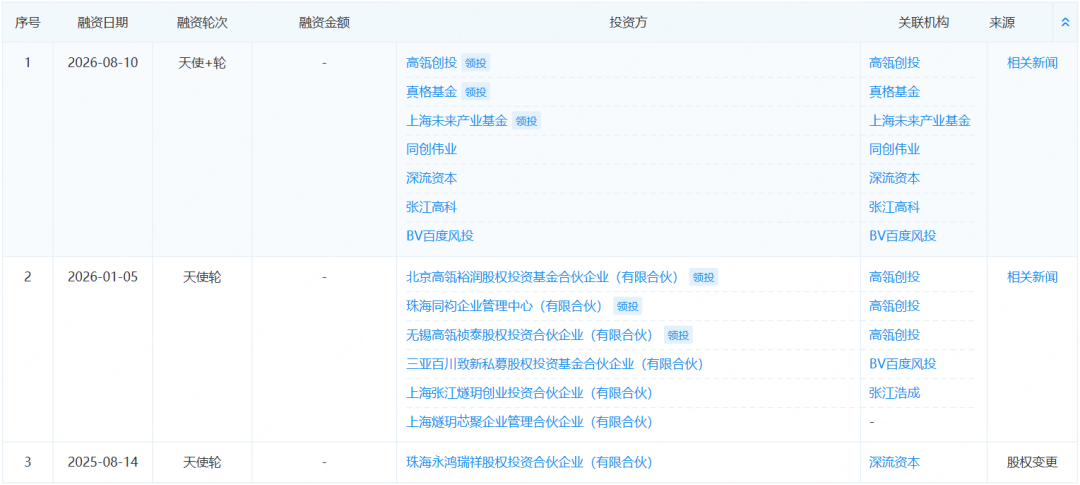The image size is (1080, 485).
Task: Select the 2026-01-05 date cell
Action: tap(103, 277)
